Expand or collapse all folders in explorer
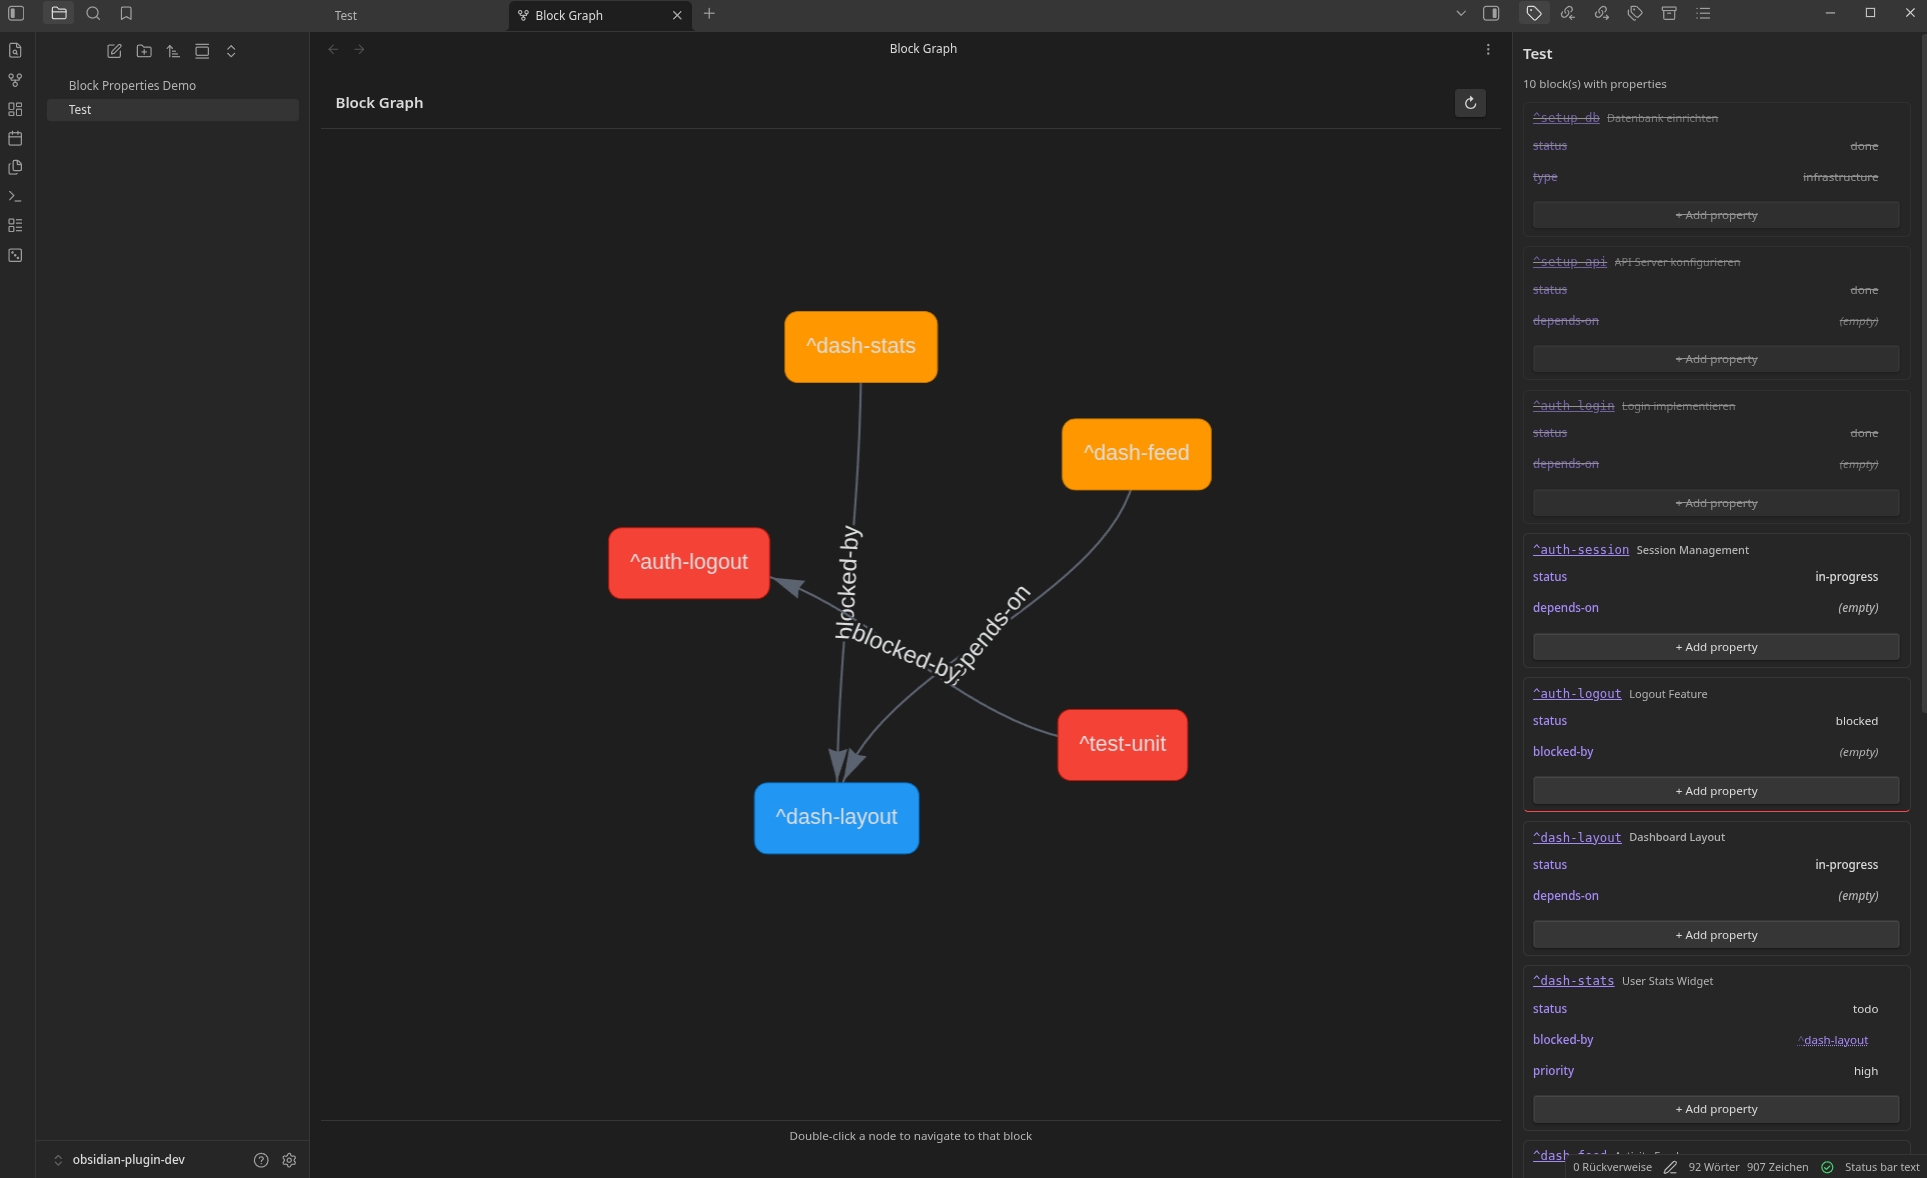The width and height of the screenshot is (1927, 1178). 231,51
